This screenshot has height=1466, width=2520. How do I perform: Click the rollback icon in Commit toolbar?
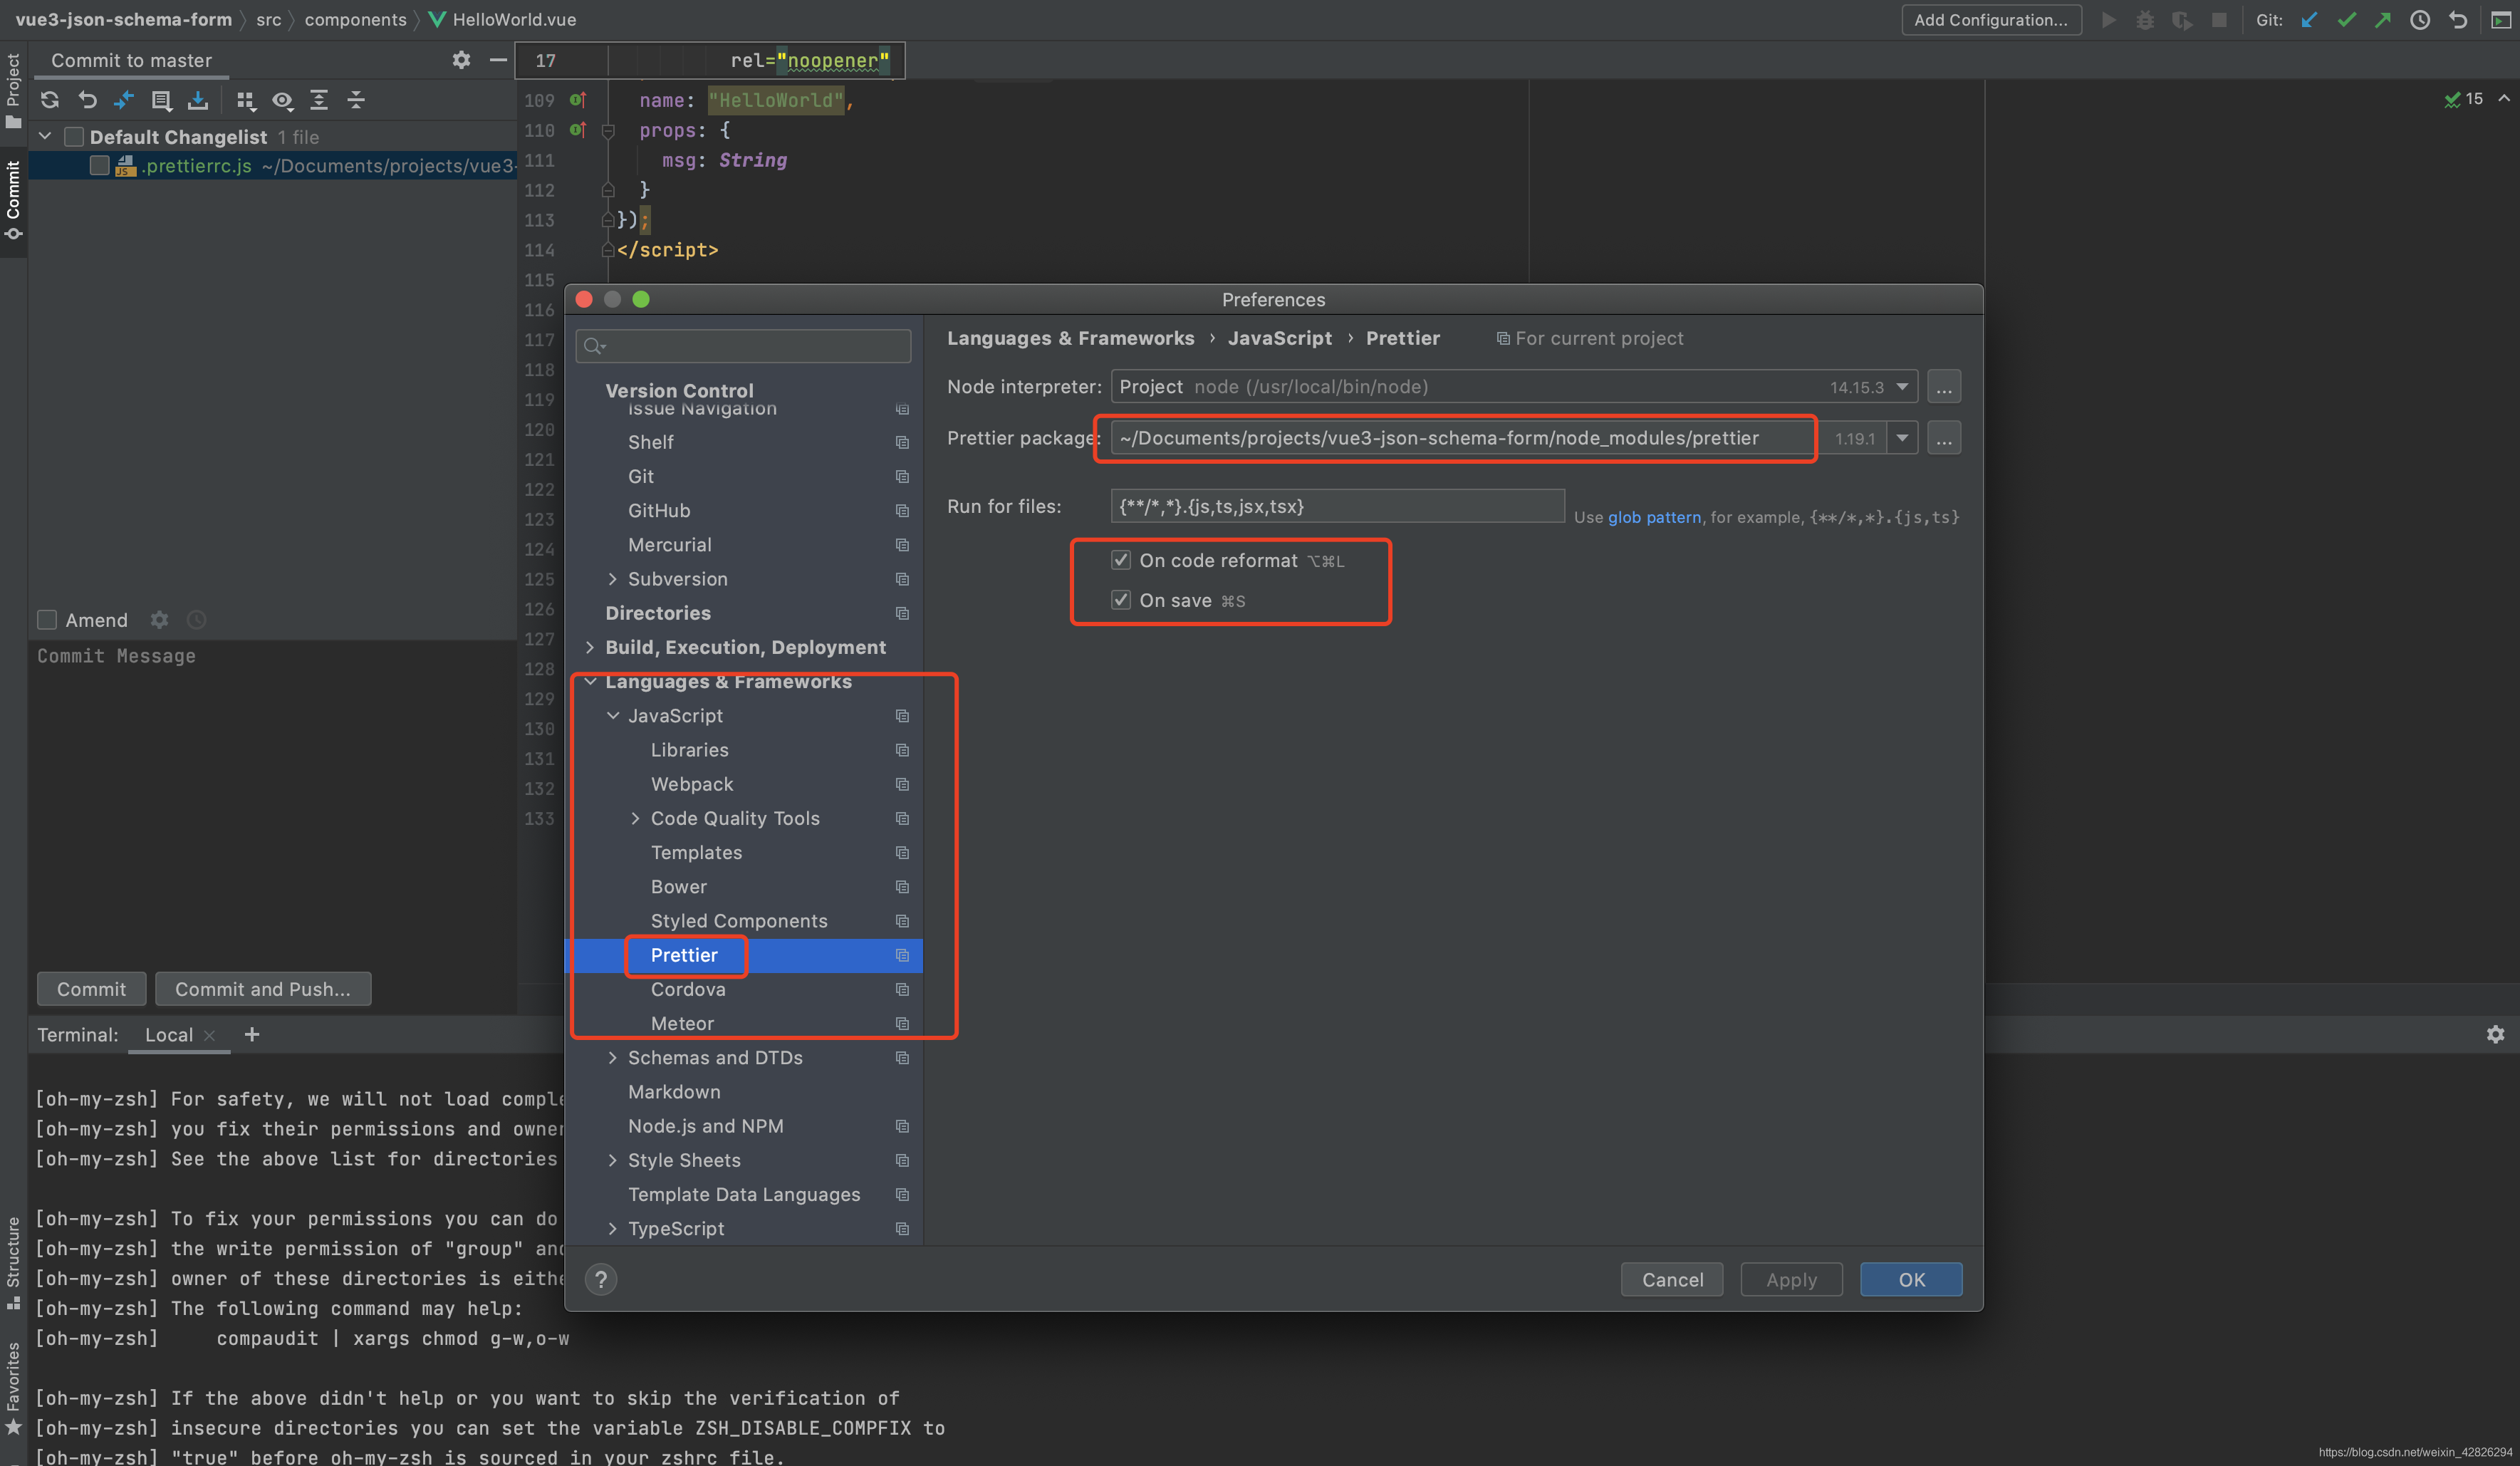88,100
